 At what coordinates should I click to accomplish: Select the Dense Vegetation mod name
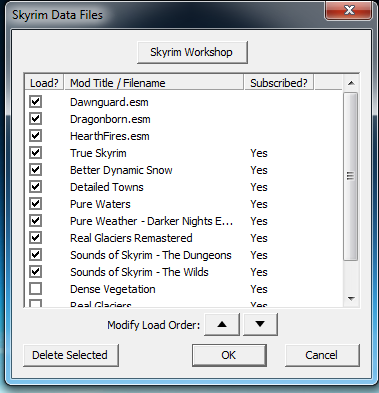113,289
